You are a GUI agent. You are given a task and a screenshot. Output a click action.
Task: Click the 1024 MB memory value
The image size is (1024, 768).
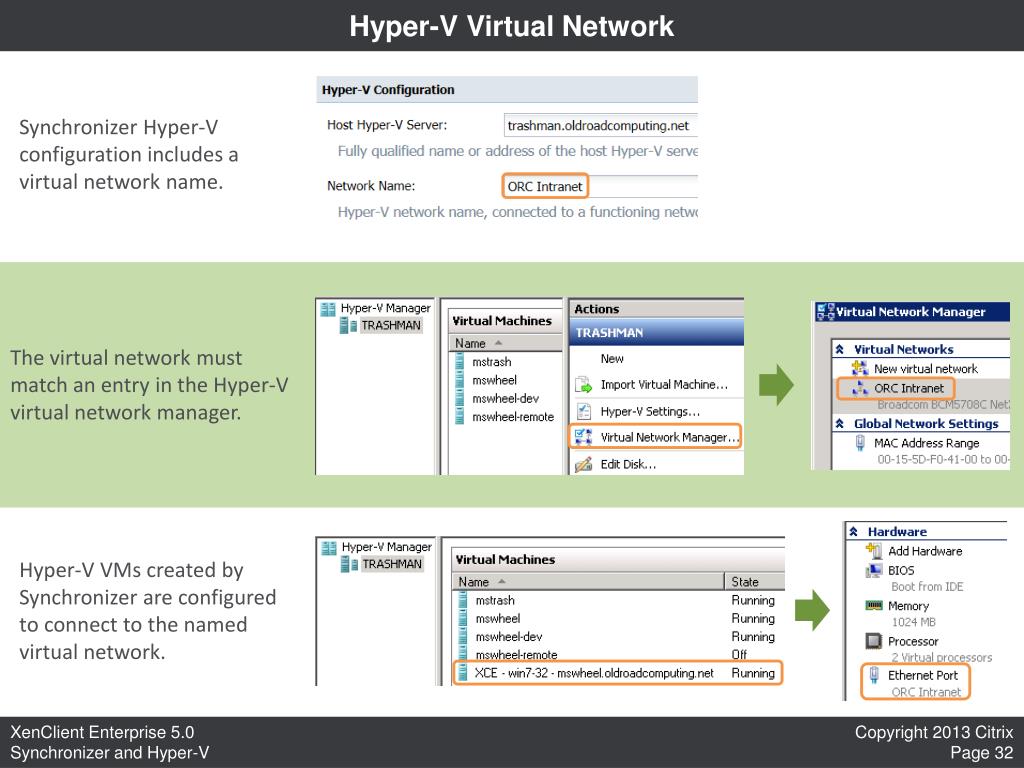[914, 622]
